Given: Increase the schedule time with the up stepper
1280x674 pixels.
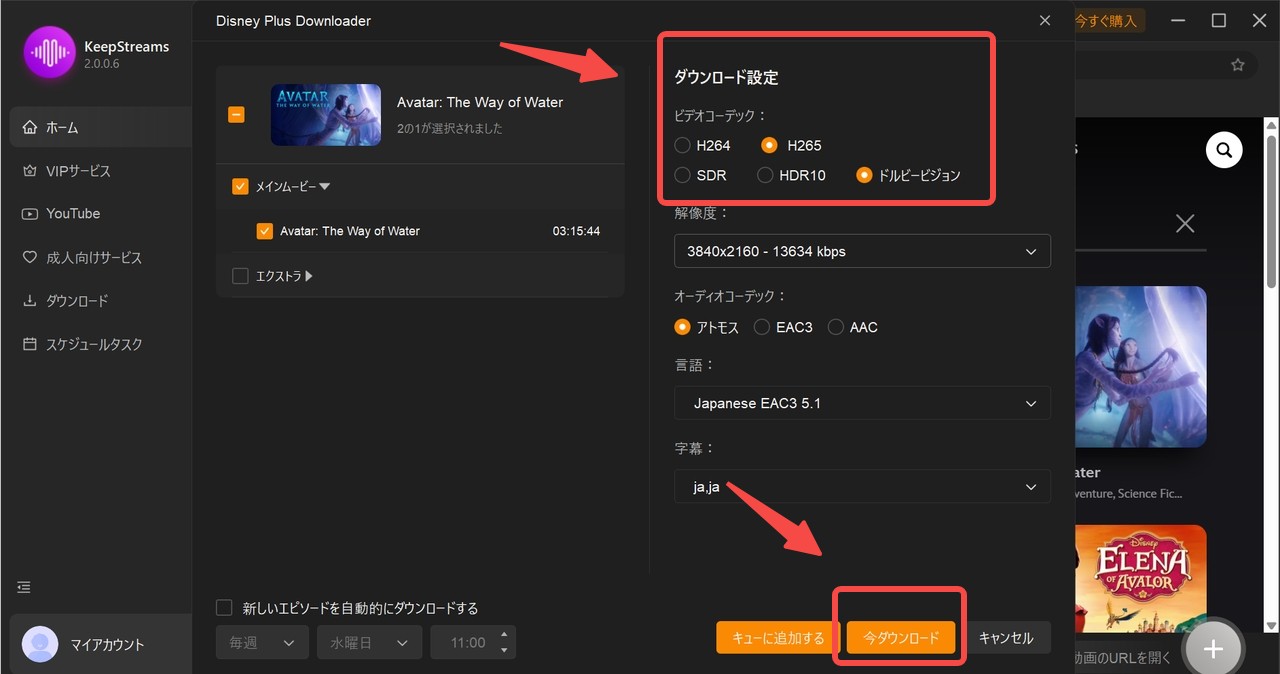Looking at the screenshot, I should 505,636.
